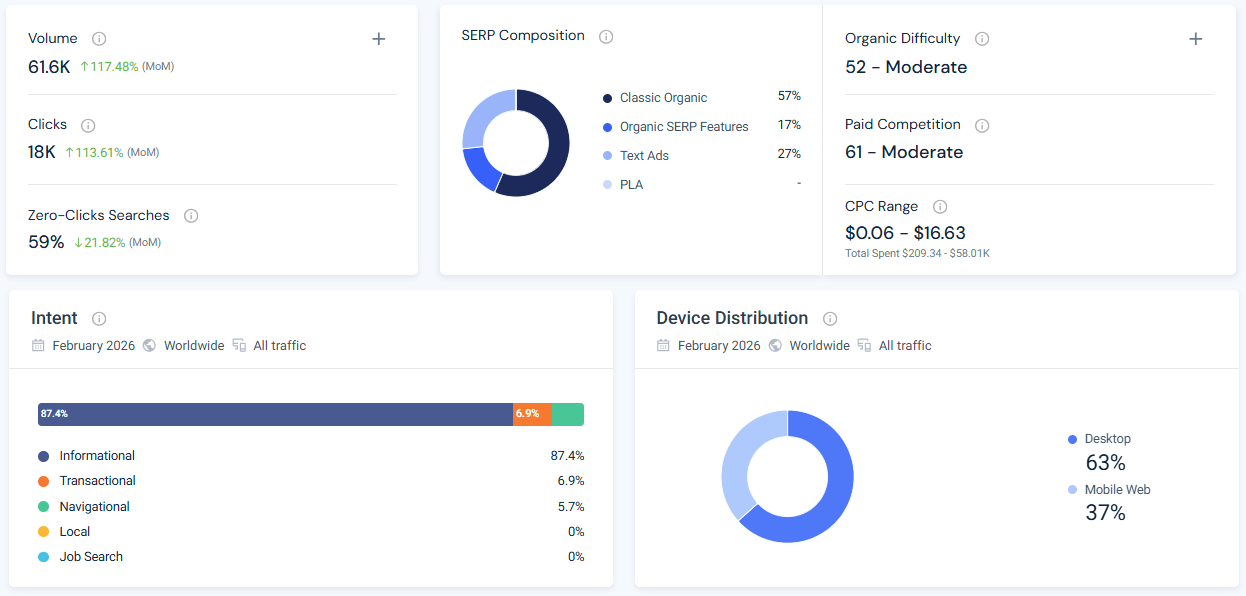Click the SERP Composition donut chart
Screen dimensions: 1246x596
[516, 143]
